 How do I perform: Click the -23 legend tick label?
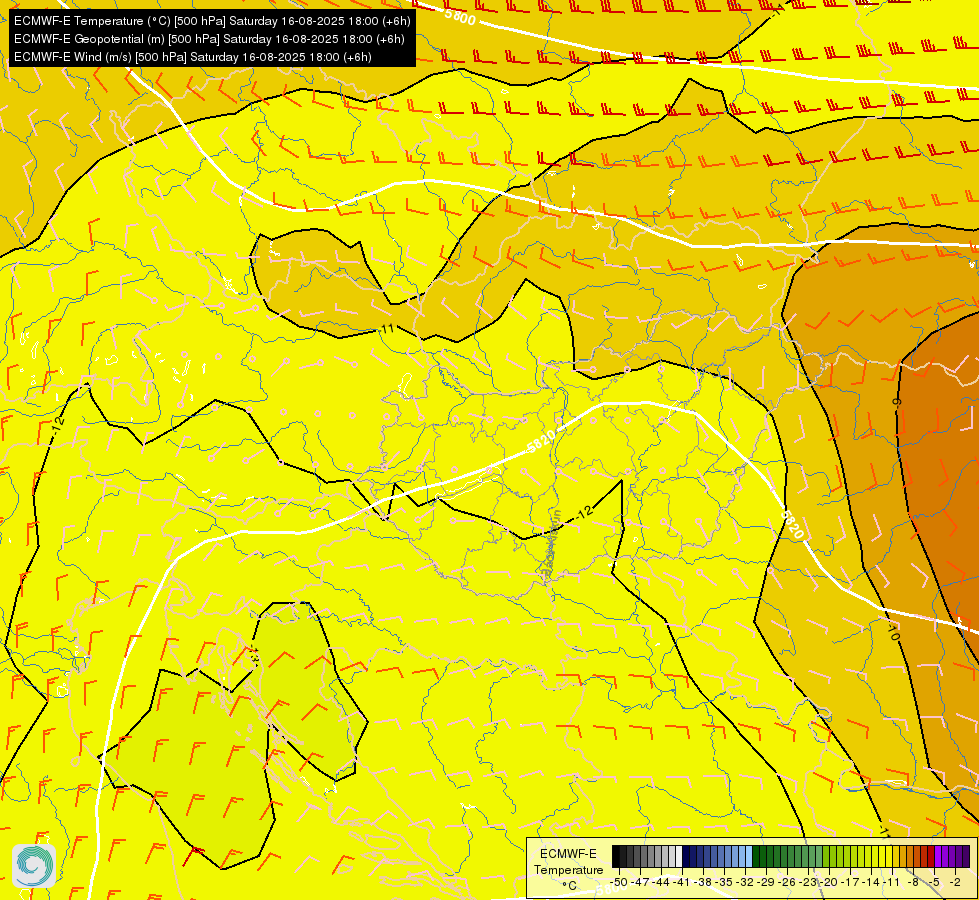(x=808, y=883)
